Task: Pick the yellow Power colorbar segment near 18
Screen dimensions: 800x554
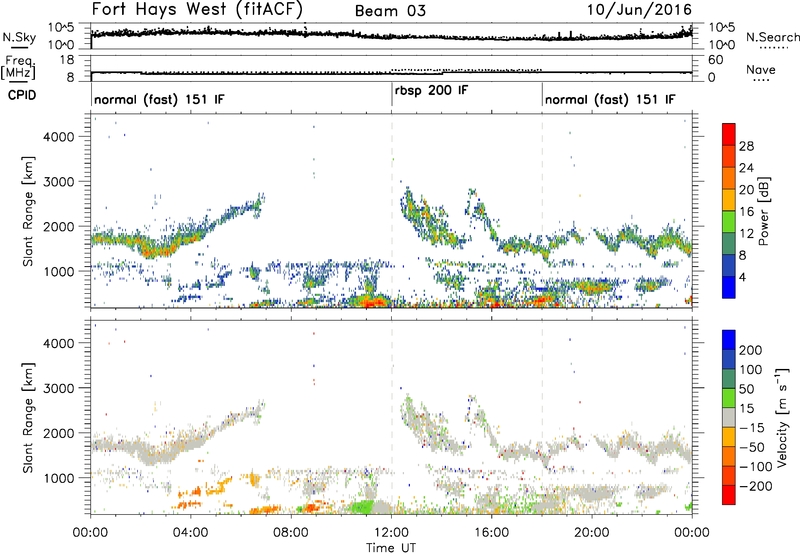Action: [x=729, y=199]
